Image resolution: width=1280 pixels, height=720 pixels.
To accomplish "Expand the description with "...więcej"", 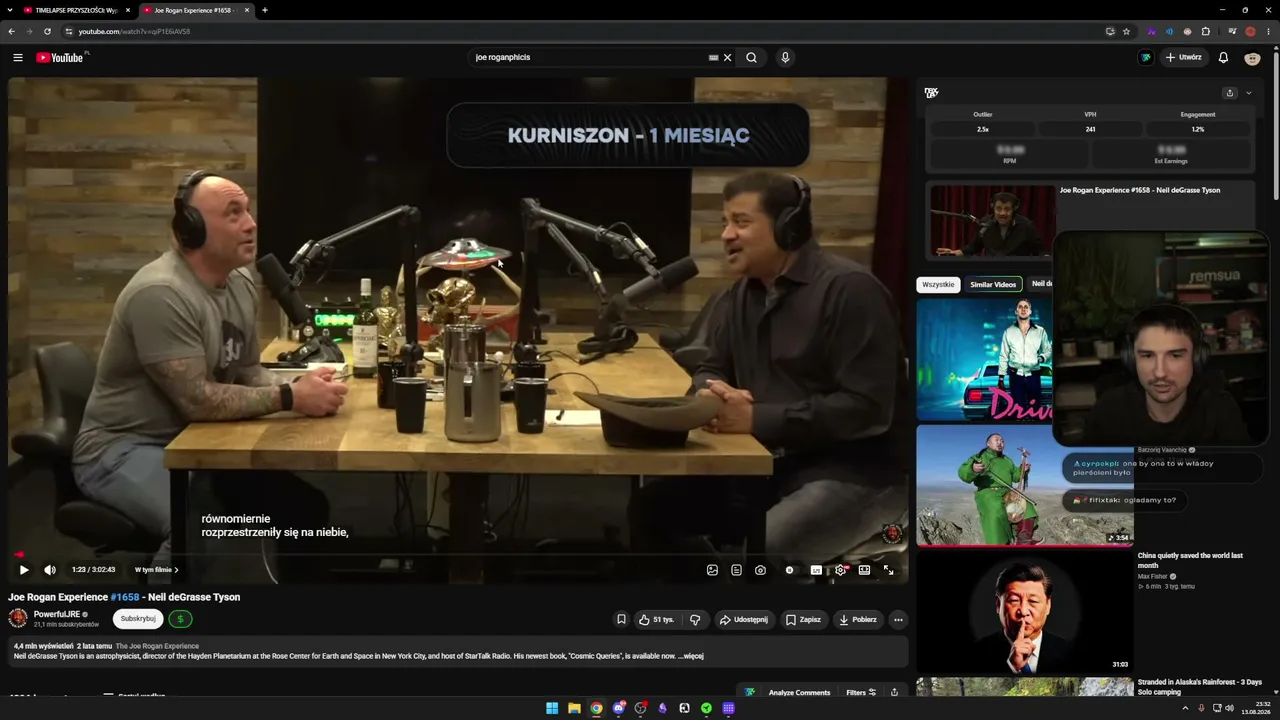I will (x=691, y=656).
